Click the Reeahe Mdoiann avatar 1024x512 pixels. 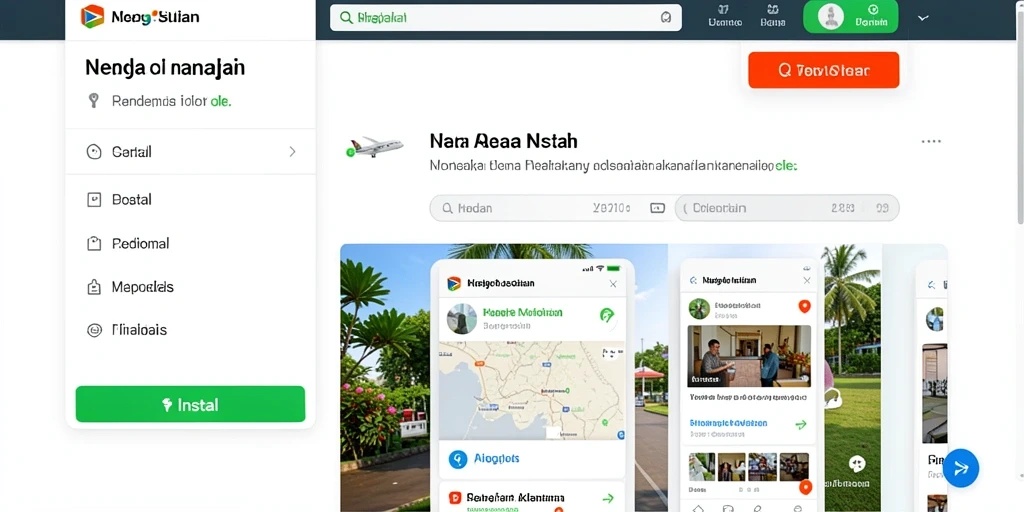tap(462, 319)
